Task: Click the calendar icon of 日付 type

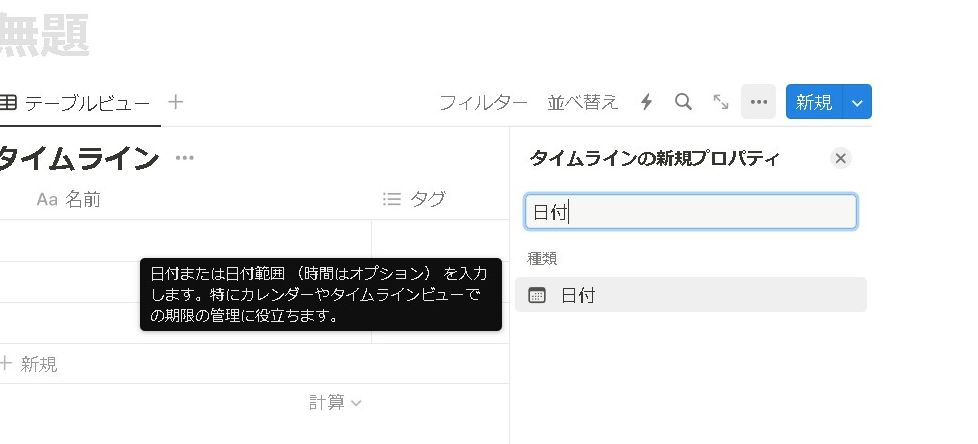Action: (x=537, y=295)
